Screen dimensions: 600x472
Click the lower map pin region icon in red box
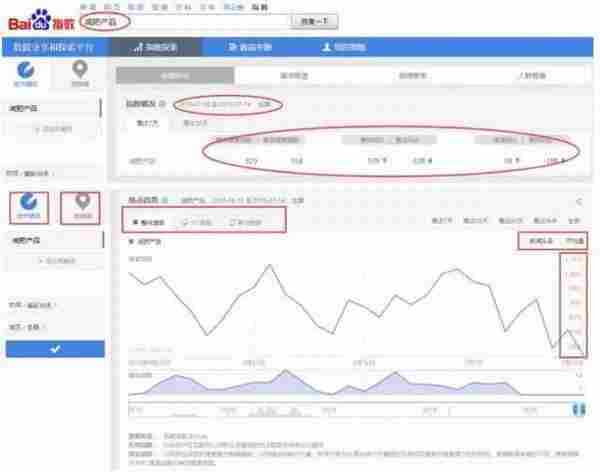(82, 206)
